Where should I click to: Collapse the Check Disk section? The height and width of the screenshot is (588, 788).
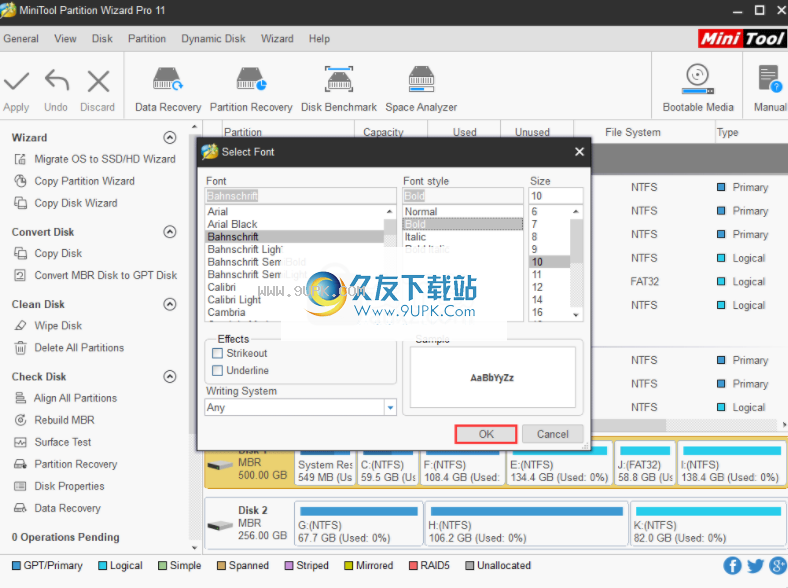click(170, 376)
